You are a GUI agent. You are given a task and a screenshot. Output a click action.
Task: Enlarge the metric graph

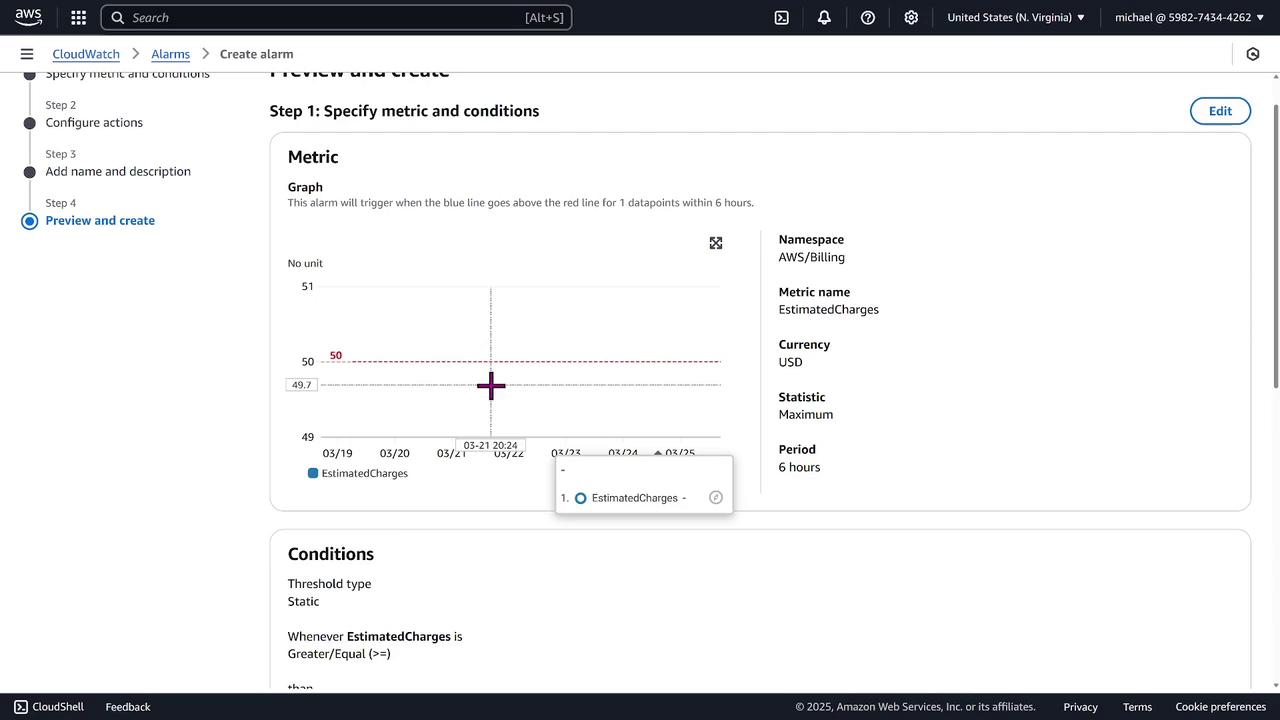tap(716, 243)
